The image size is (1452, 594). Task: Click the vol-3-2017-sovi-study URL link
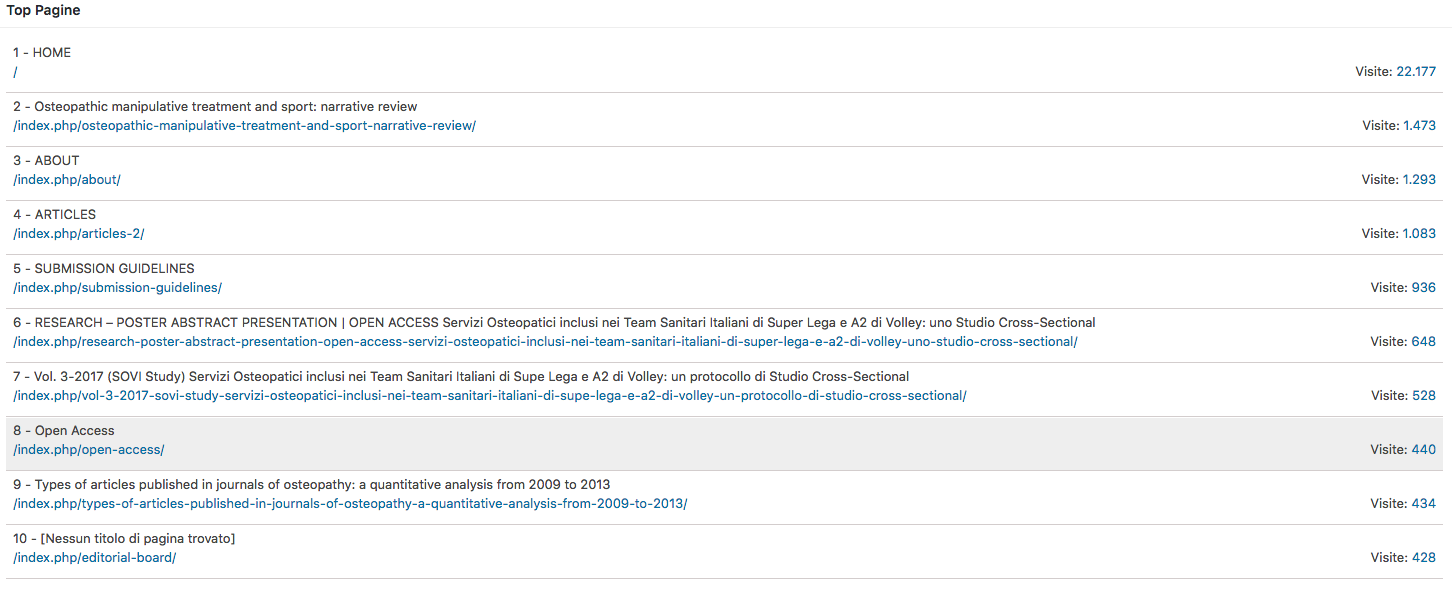click(x=489, y=396)
